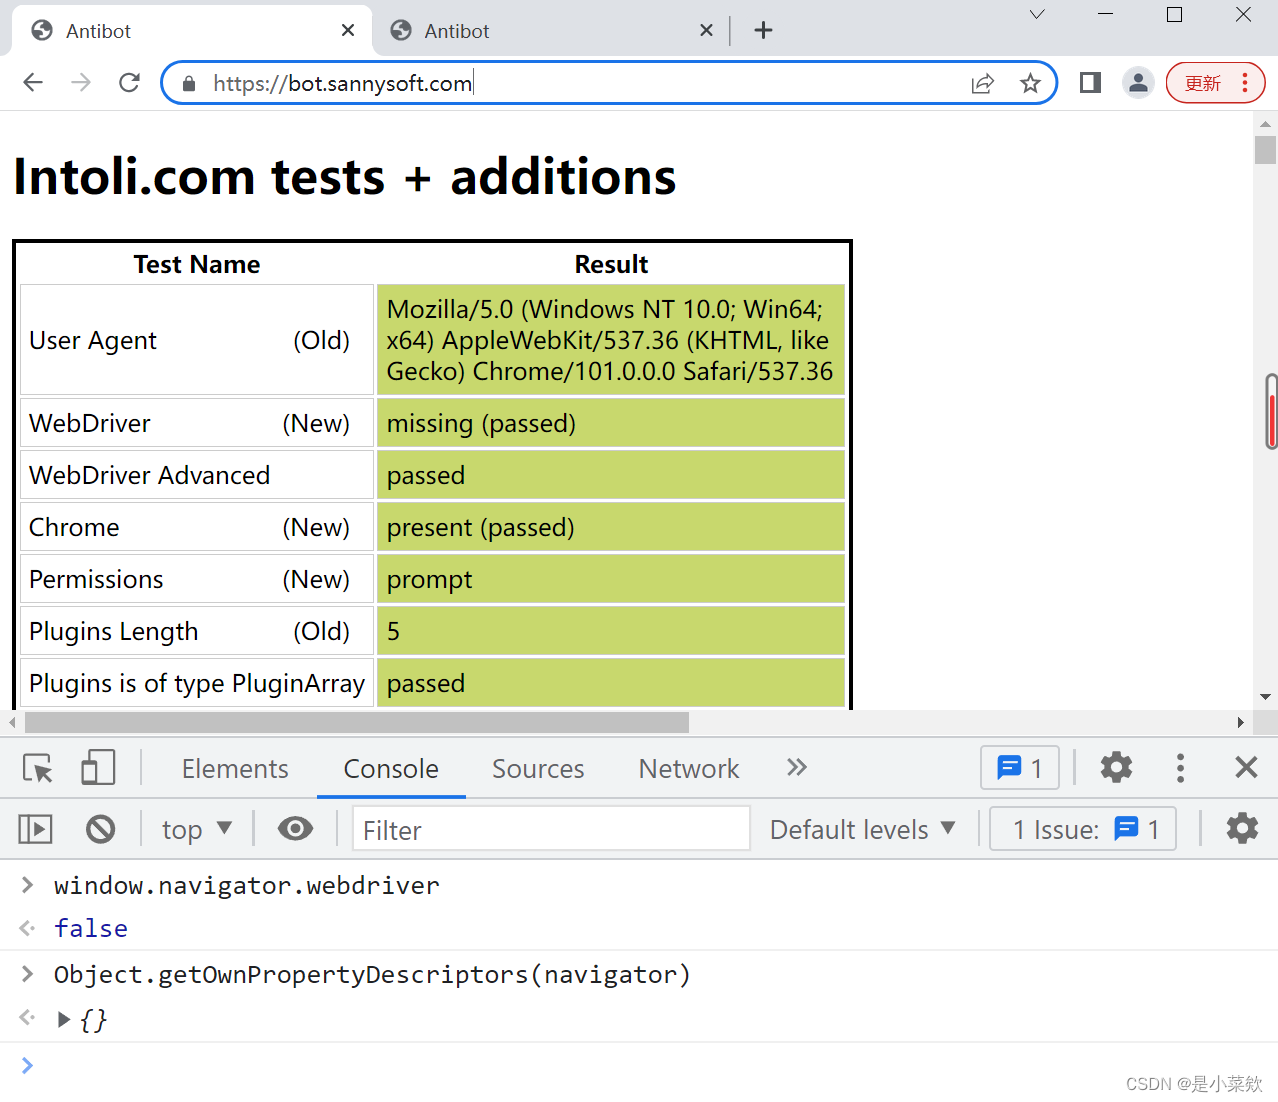Go back to previous page
This screenshot has height=1102, width=1278.
point(33,83)
